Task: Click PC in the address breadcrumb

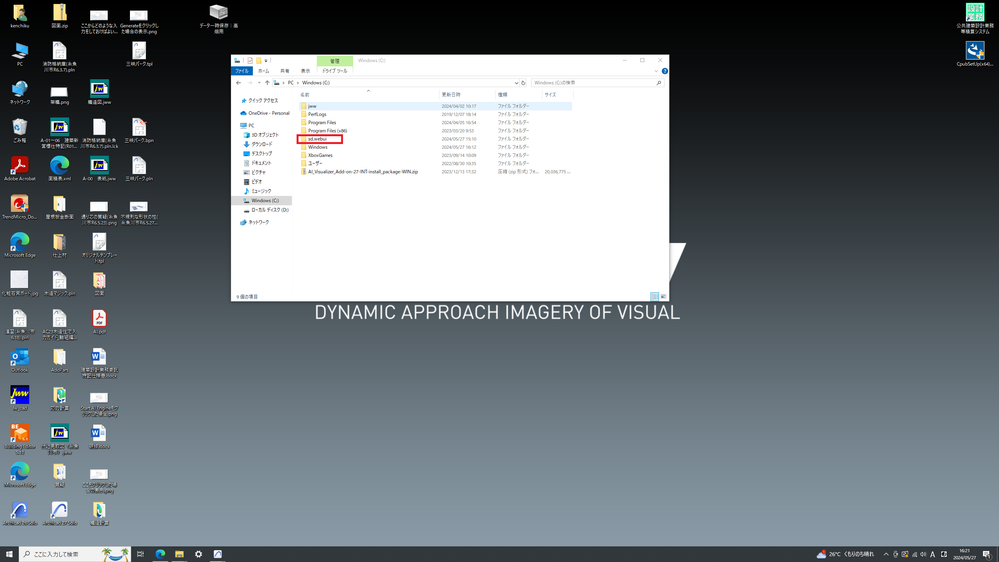Action: tap(291, 83)
